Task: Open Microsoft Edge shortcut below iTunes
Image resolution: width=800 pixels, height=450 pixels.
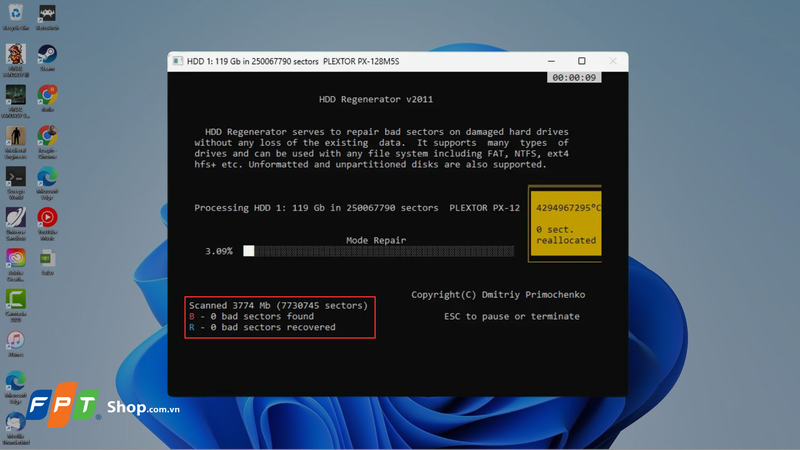Action: coord(16,386)
